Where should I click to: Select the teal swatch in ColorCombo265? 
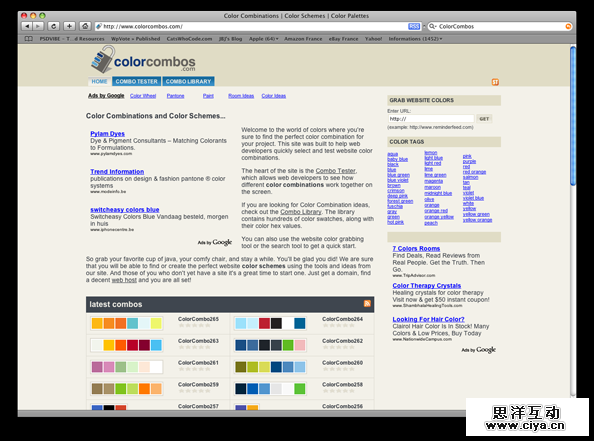tap(132, 323)
